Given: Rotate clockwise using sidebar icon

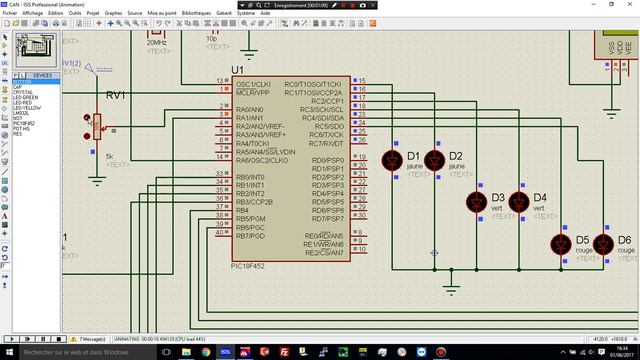Looking at the screenshot, I should click(x=5, y=249).
